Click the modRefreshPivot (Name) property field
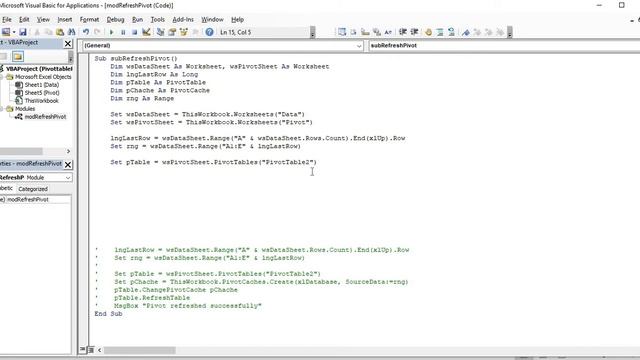Image resolution: width=640 pixels, height=360 pixels. pyautogui.click(x=38, y=200)
